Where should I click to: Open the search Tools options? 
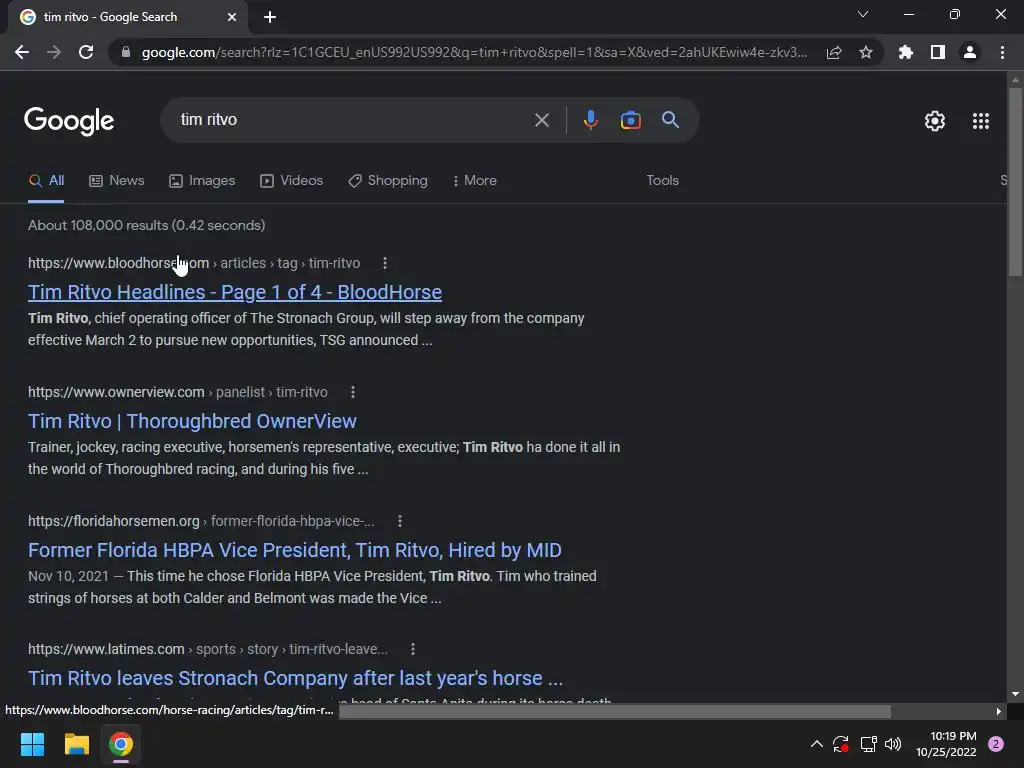(662, 181)
